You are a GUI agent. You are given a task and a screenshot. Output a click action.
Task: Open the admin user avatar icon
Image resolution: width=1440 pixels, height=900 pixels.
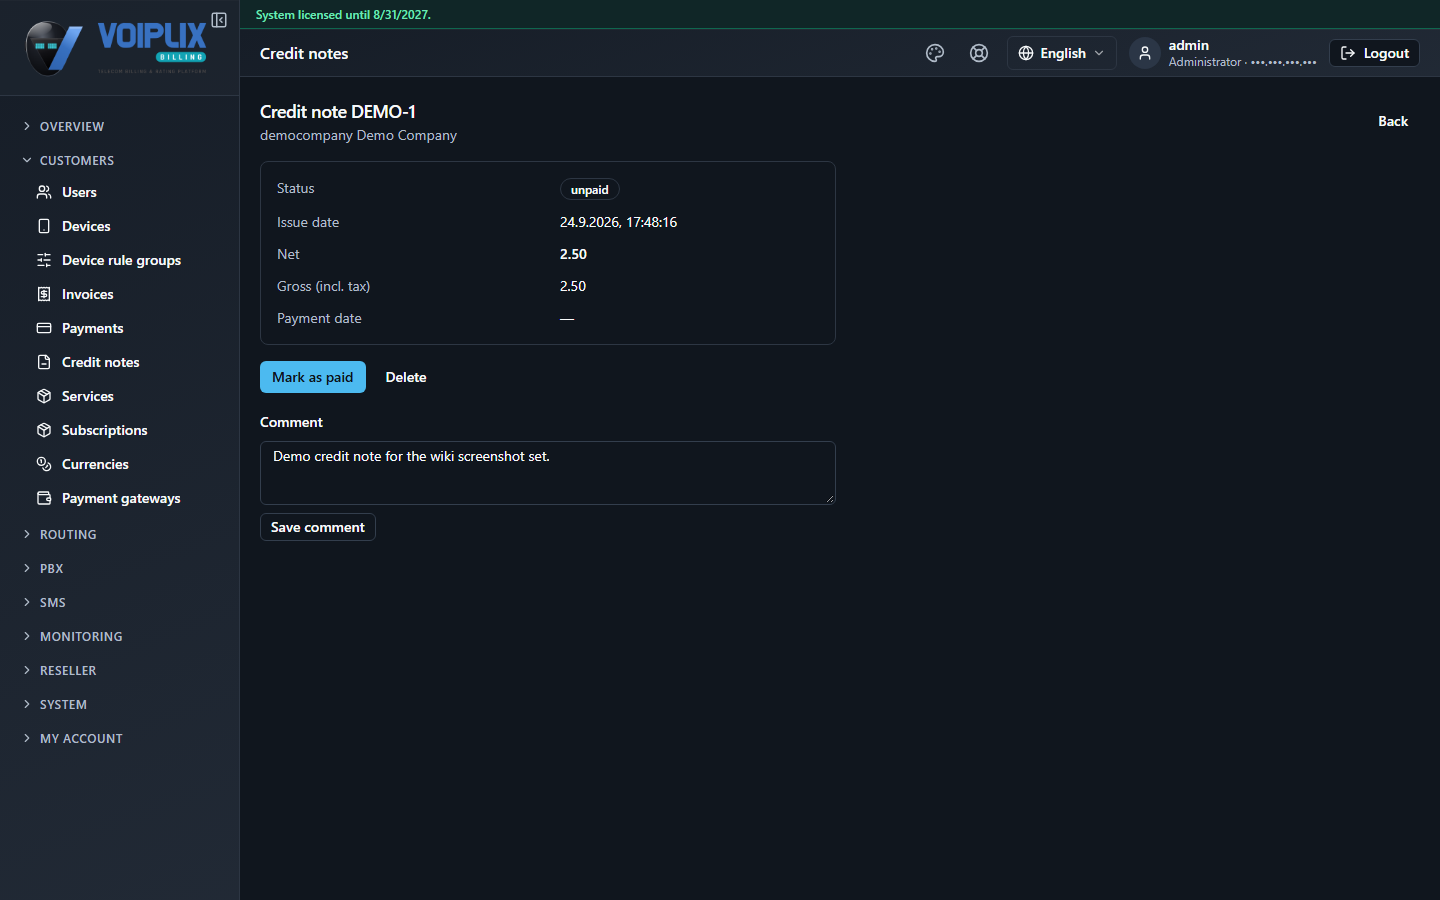[x=1145, y=53]
